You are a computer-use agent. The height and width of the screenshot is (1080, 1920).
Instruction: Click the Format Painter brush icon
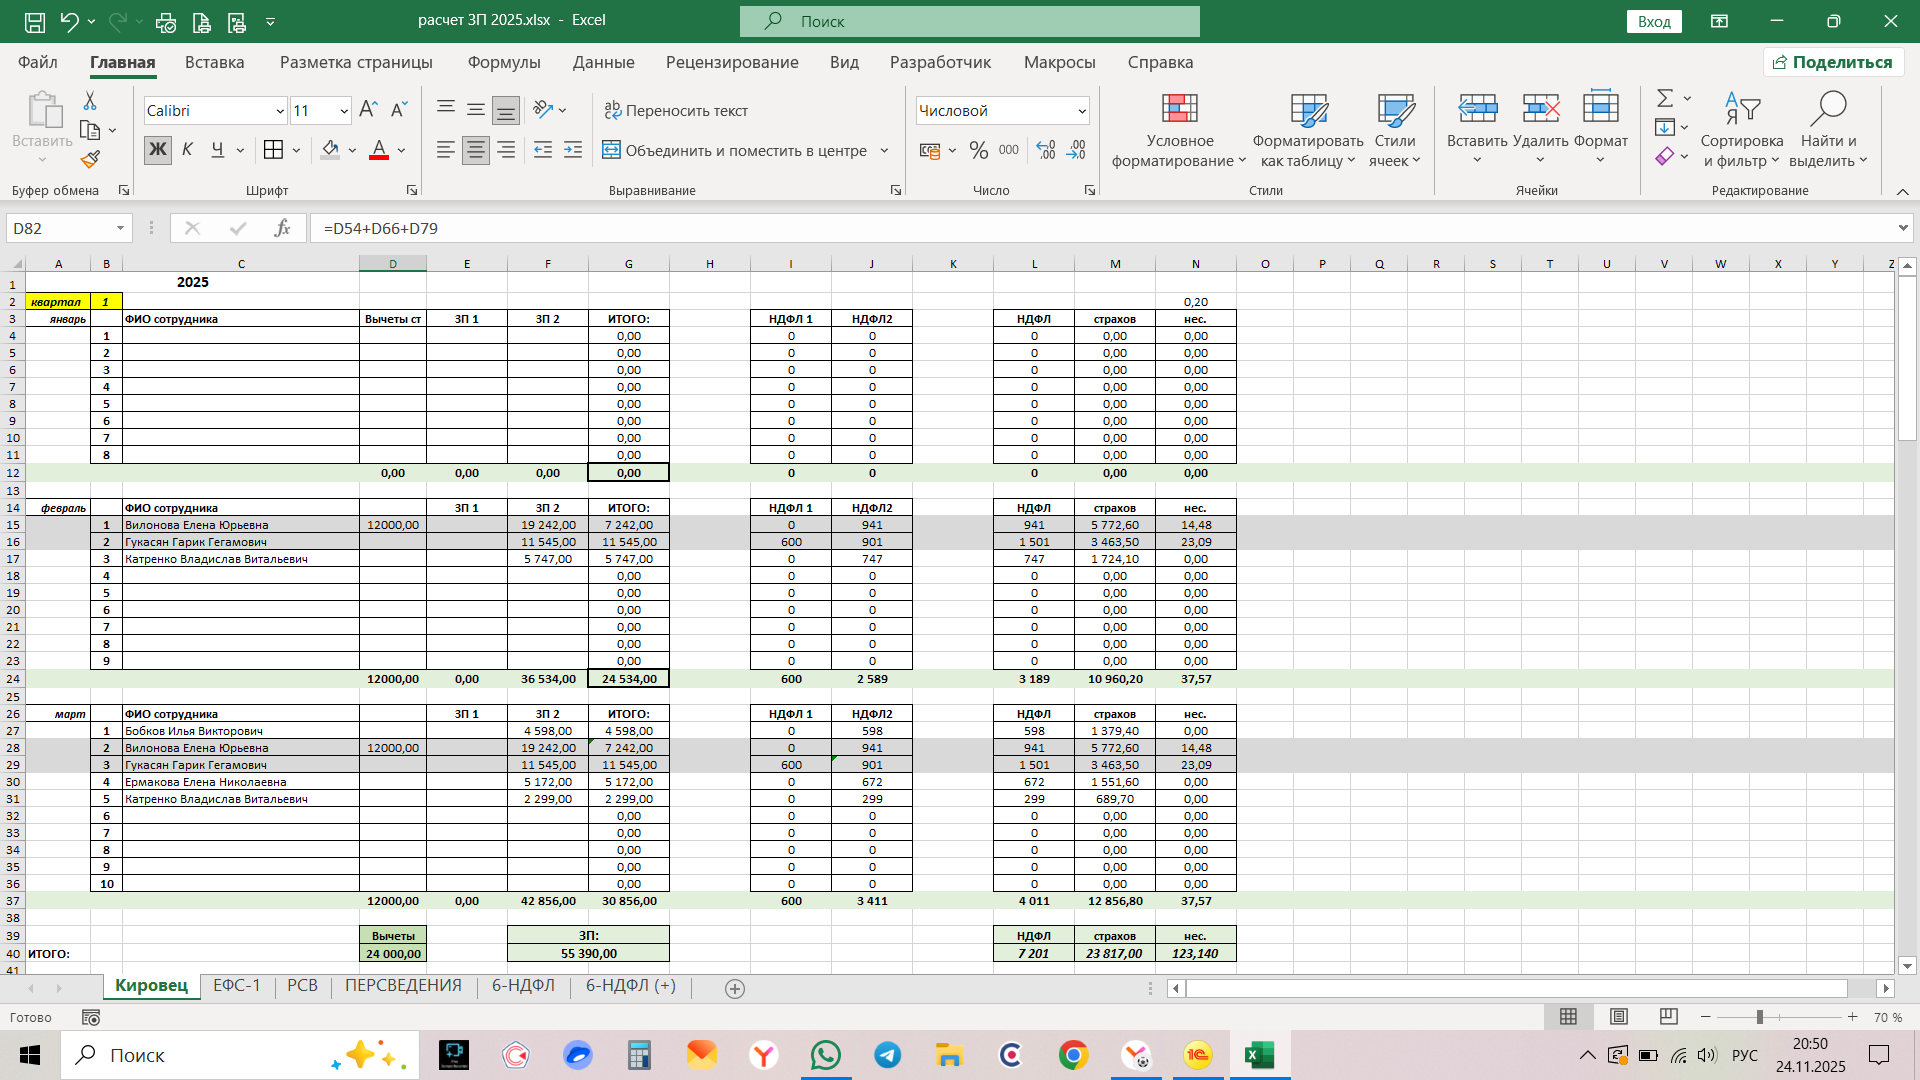click(90, 160)
